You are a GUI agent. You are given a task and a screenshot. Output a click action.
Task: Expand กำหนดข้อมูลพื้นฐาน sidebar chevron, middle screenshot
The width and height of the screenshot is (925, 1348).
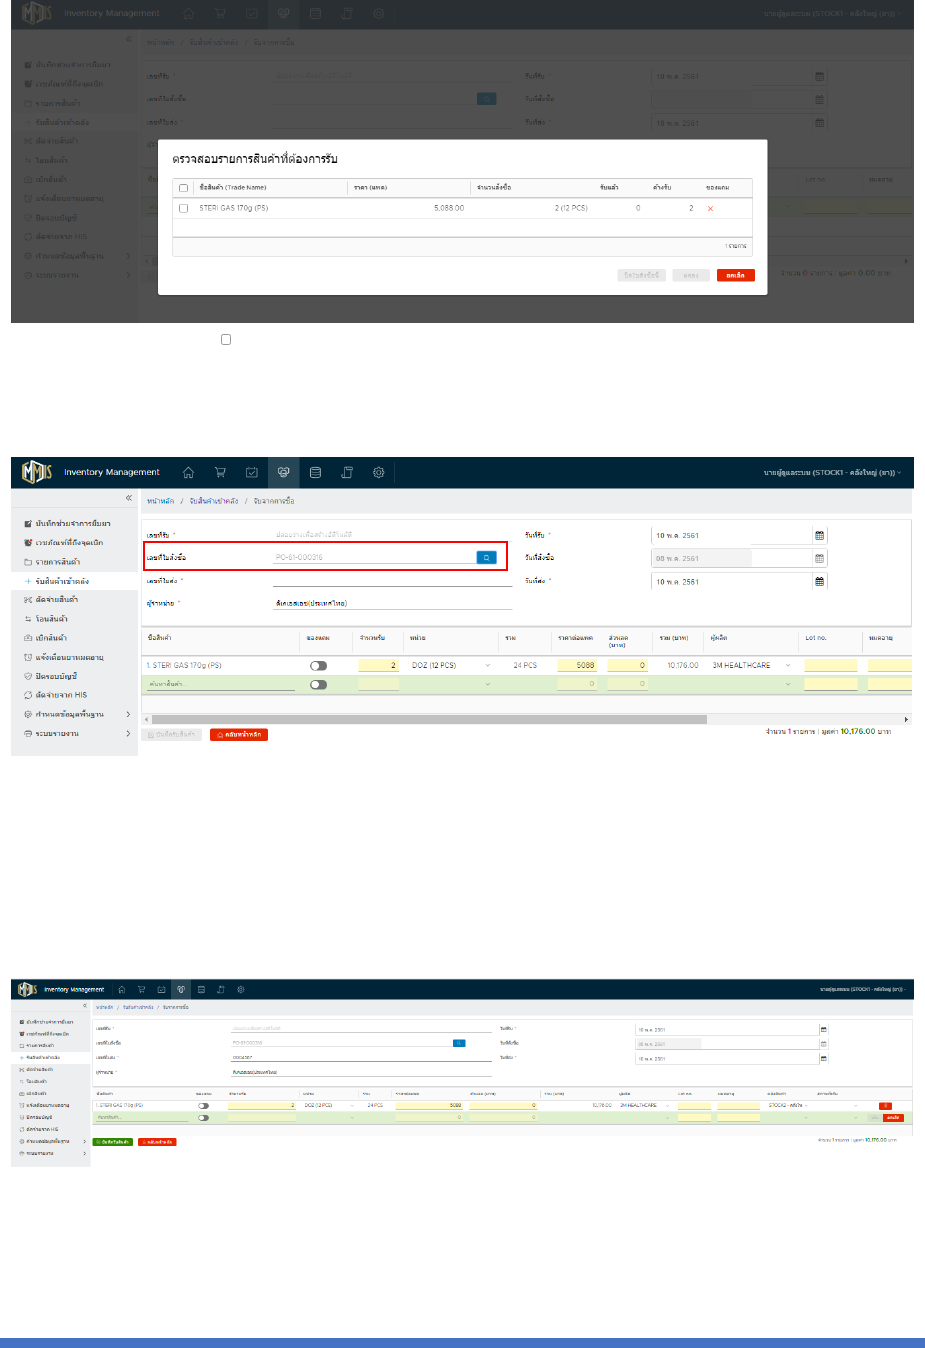[128, 714]
